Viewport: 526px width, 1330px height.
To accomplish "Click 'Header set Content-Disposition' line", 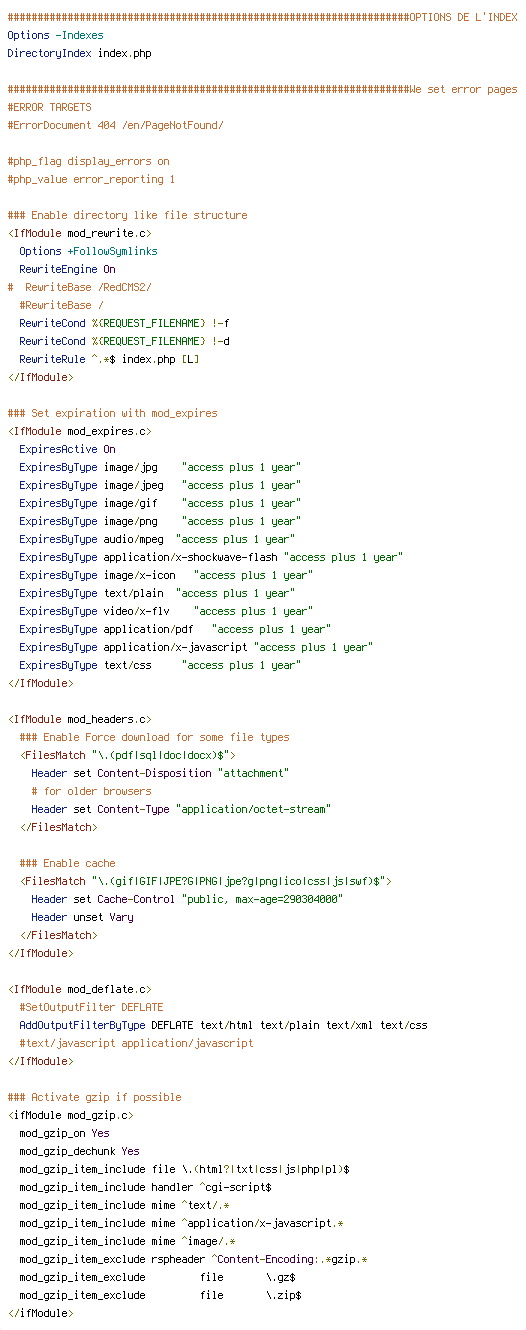I will pyautogui.click(x=160, y=773).
